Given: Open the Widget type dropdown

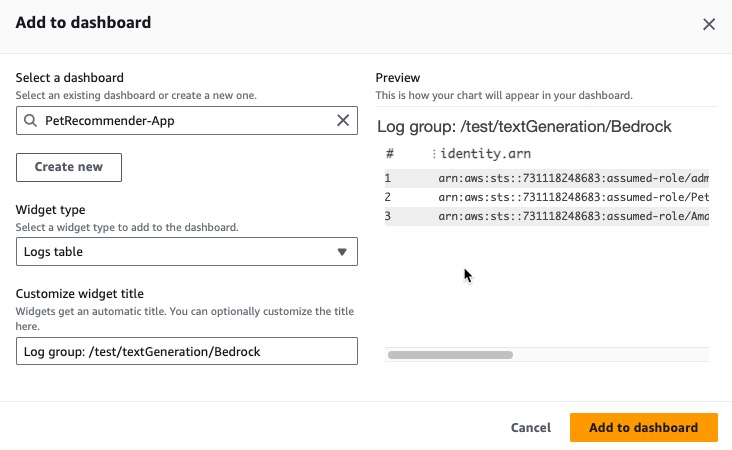Looking at the screenshot, I should coord(187,252).
